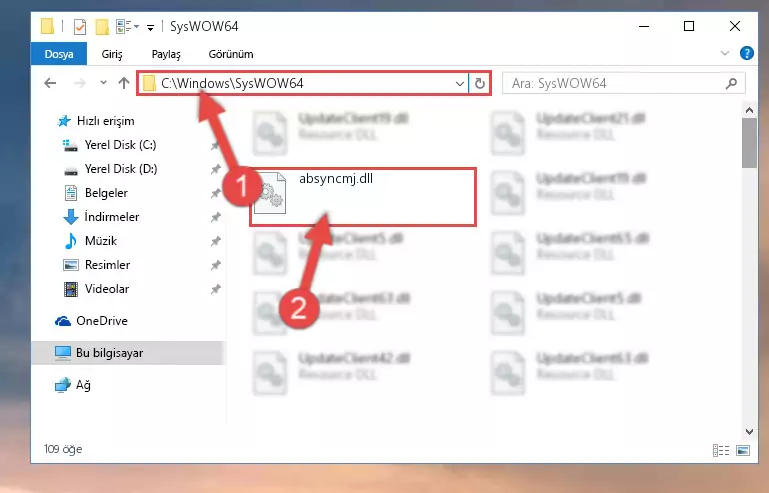Click the İndirmeler download arrow icon

(71, 217)
